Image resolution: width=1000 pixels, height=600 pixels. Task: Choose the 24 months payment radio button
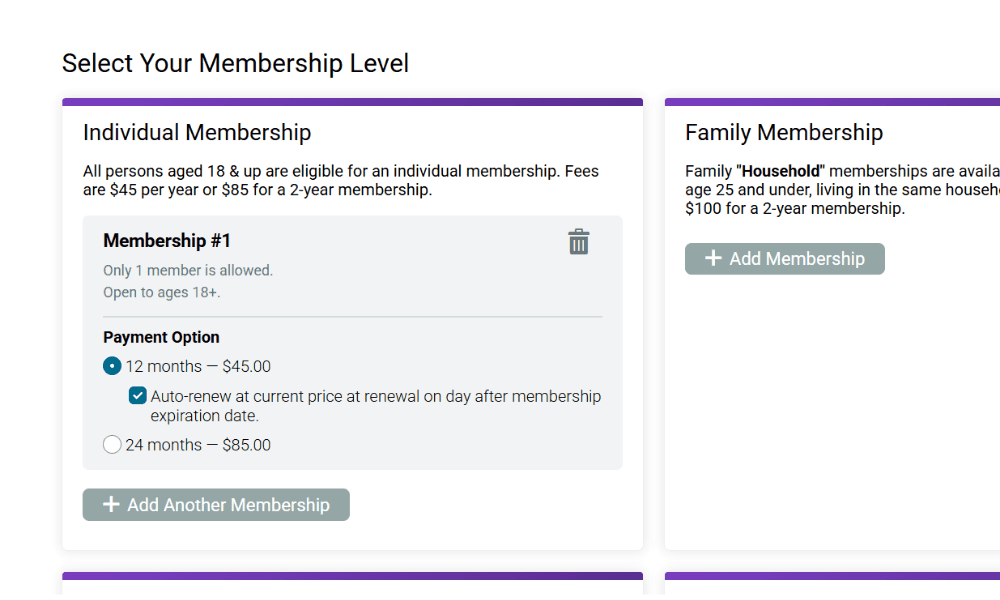(x=112, y=444)
